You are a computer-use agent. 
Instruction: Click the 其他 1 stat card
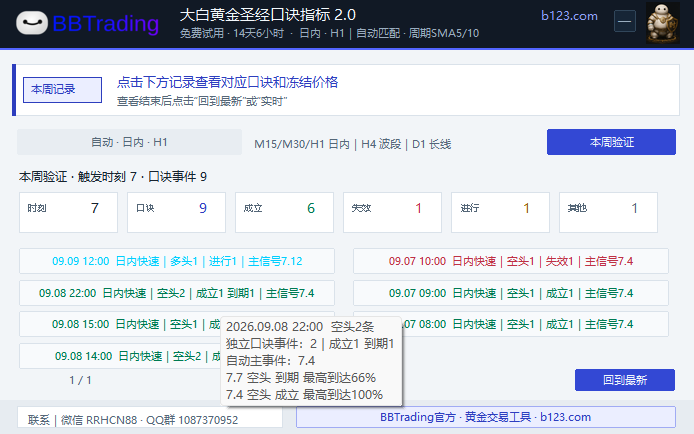point(609,212)
